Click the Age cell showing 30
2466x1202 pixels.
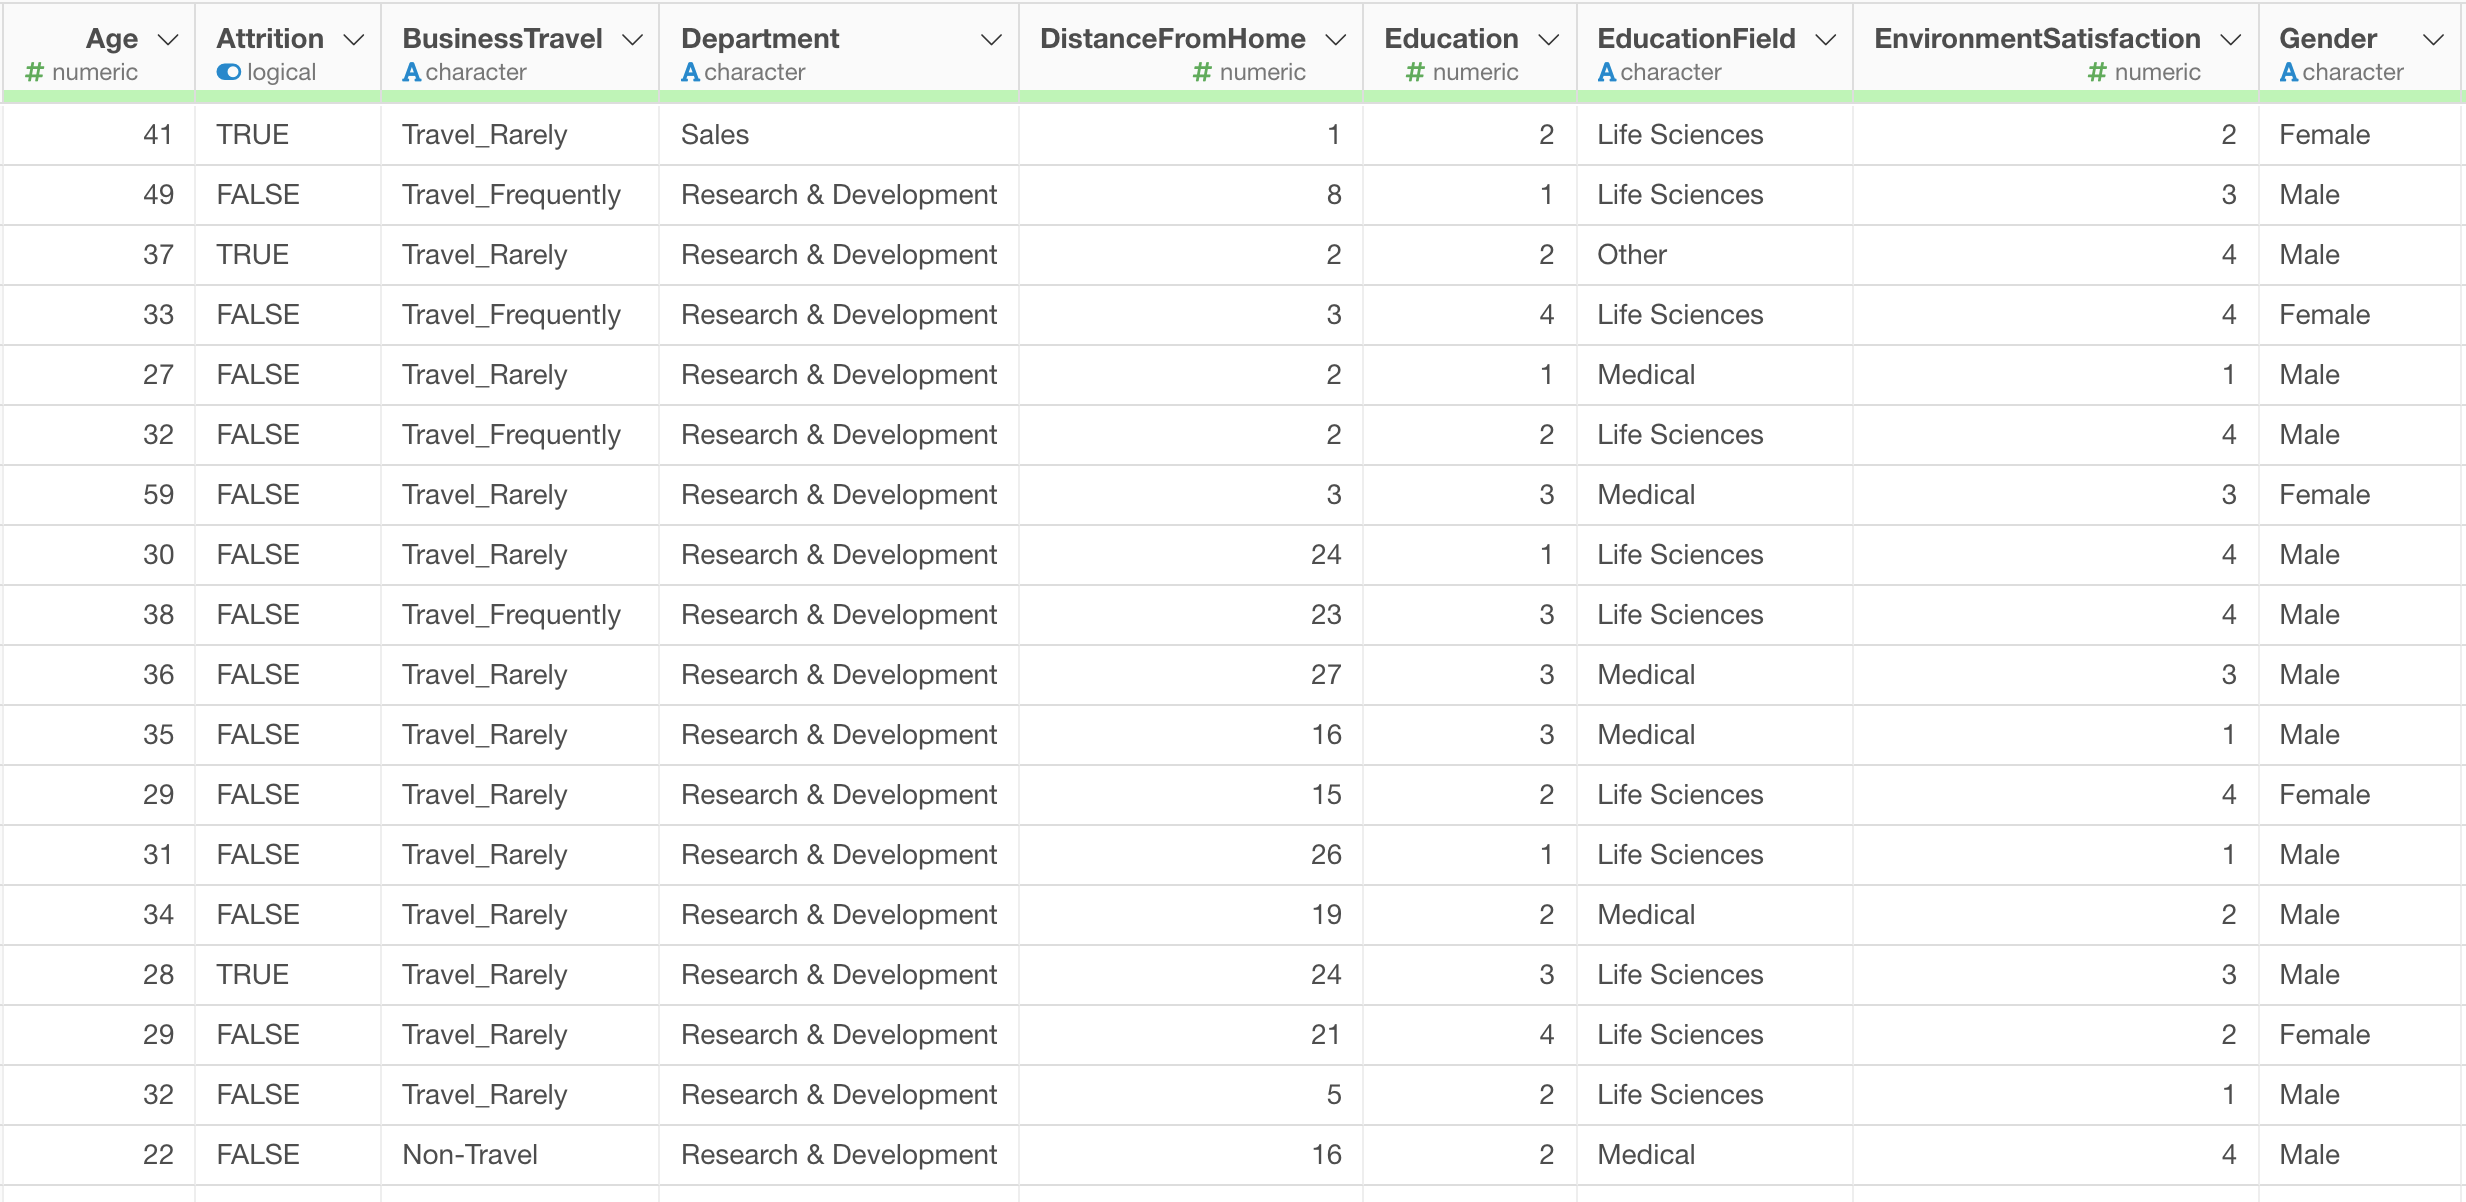click(99, 555)
